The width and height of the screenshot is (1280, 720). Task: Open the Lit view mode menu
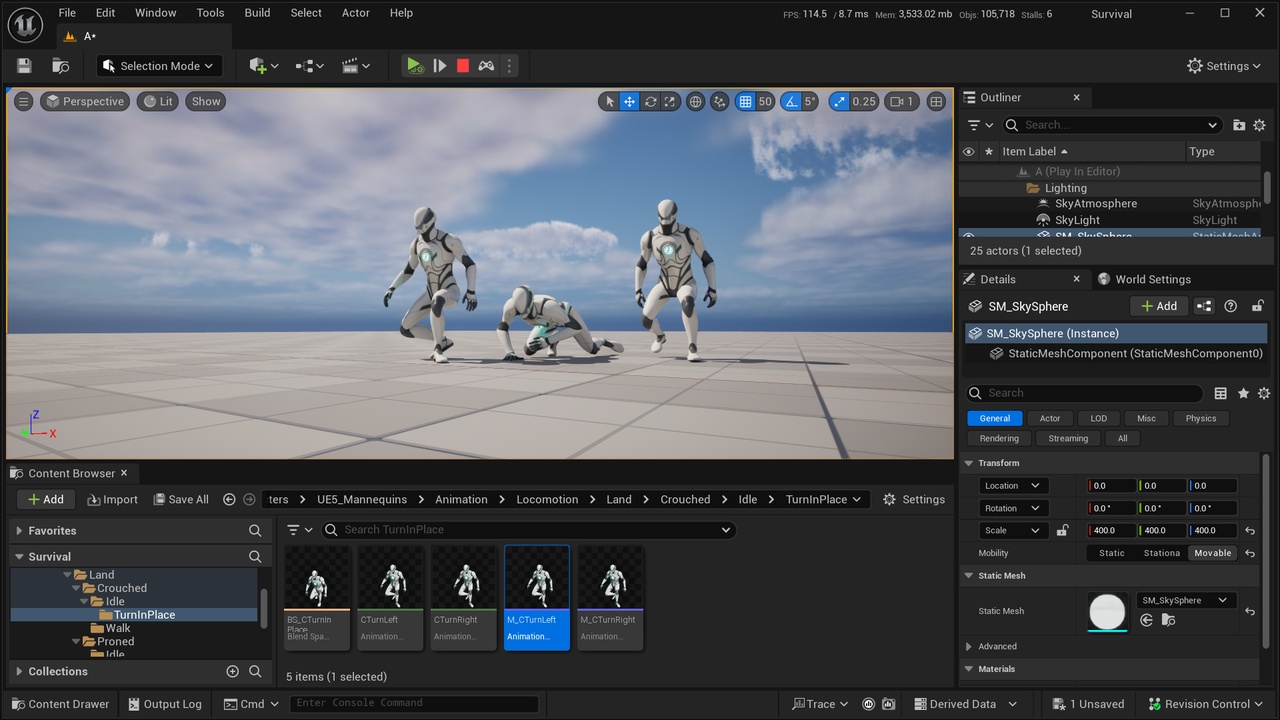157,101
